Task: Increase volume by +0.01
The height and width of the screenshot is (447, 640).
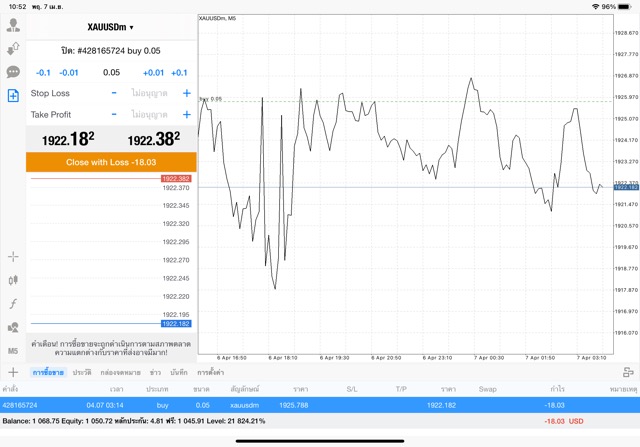Action: coord(153,72)
